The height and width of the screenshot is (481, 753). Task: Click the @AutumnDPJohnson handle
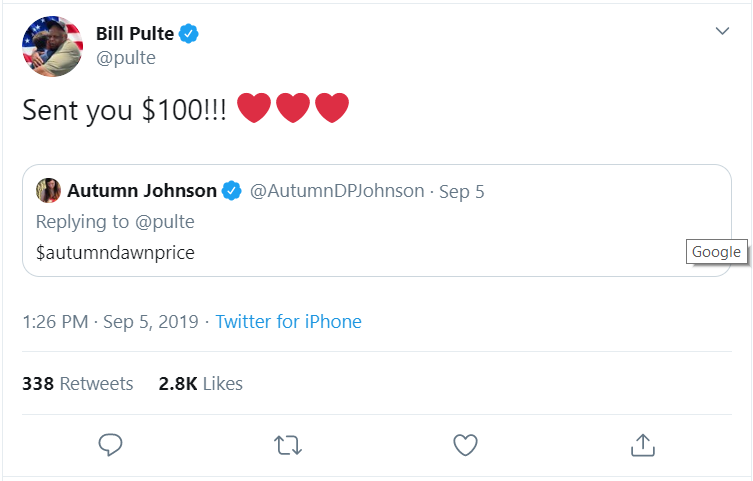coord(336,191)
